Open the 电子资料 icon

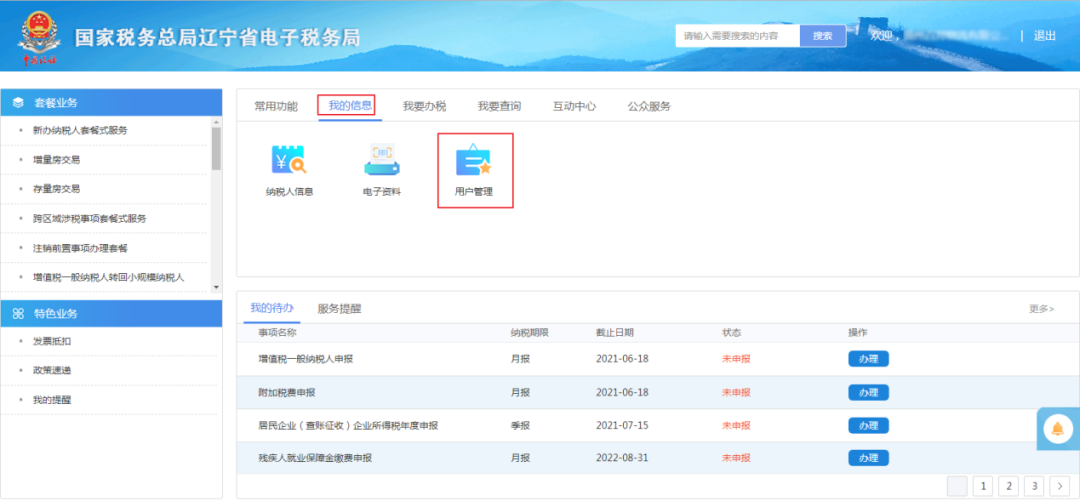click(x=381, y=161)
